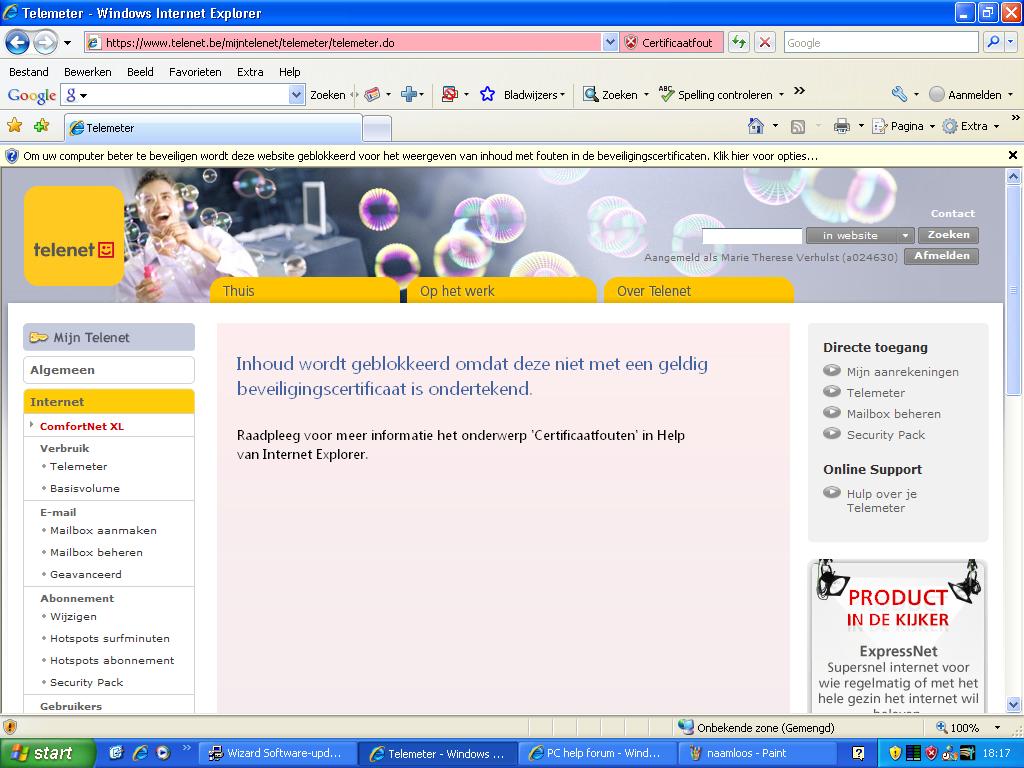Viewport: 1024px width, 768px height.
Task: Switch to the 'Op het werk' tab
Action: (x=457, y=291)
